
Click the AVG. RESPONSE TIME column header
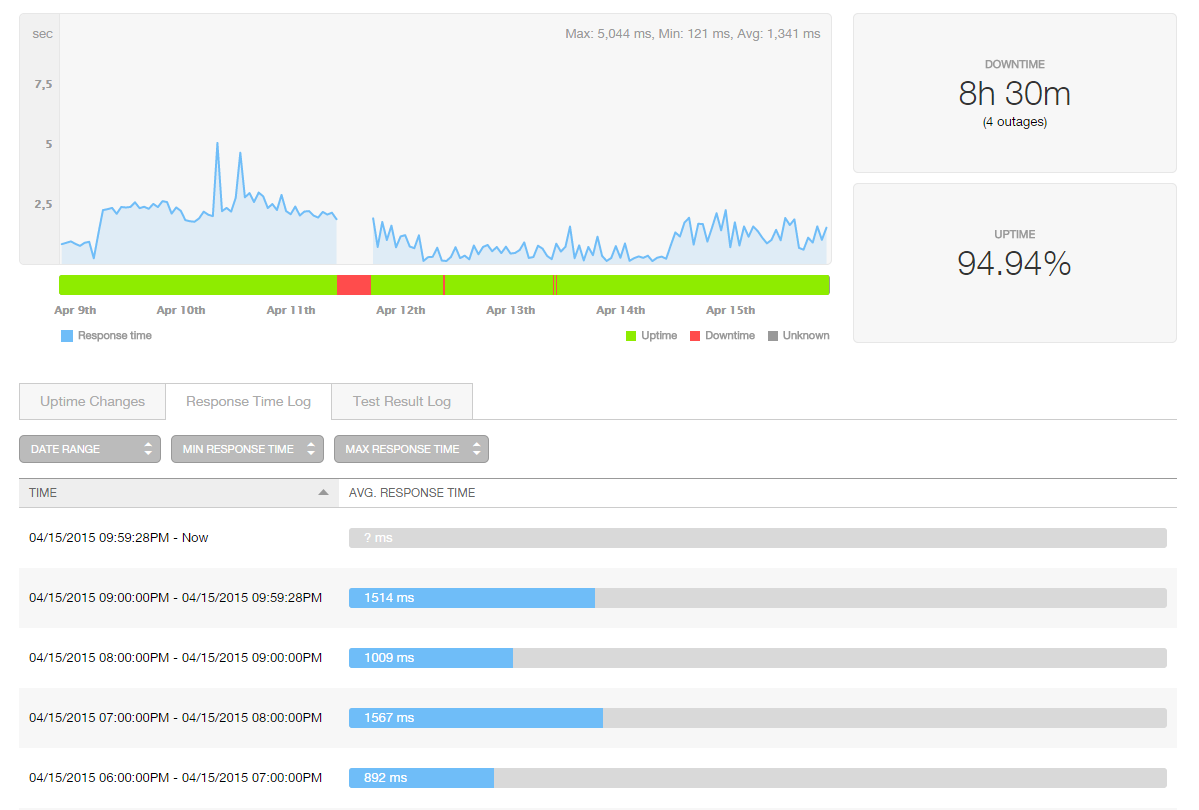(411, 493)
